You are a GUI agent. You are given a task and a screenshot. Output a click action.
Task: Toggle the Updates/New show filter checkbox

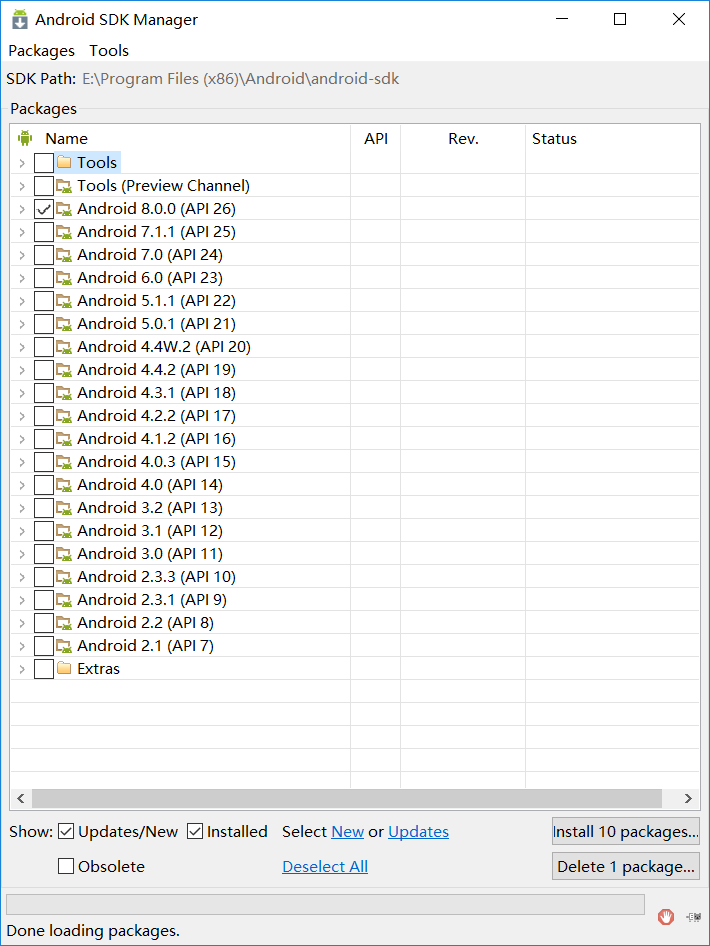pos(66,831)
